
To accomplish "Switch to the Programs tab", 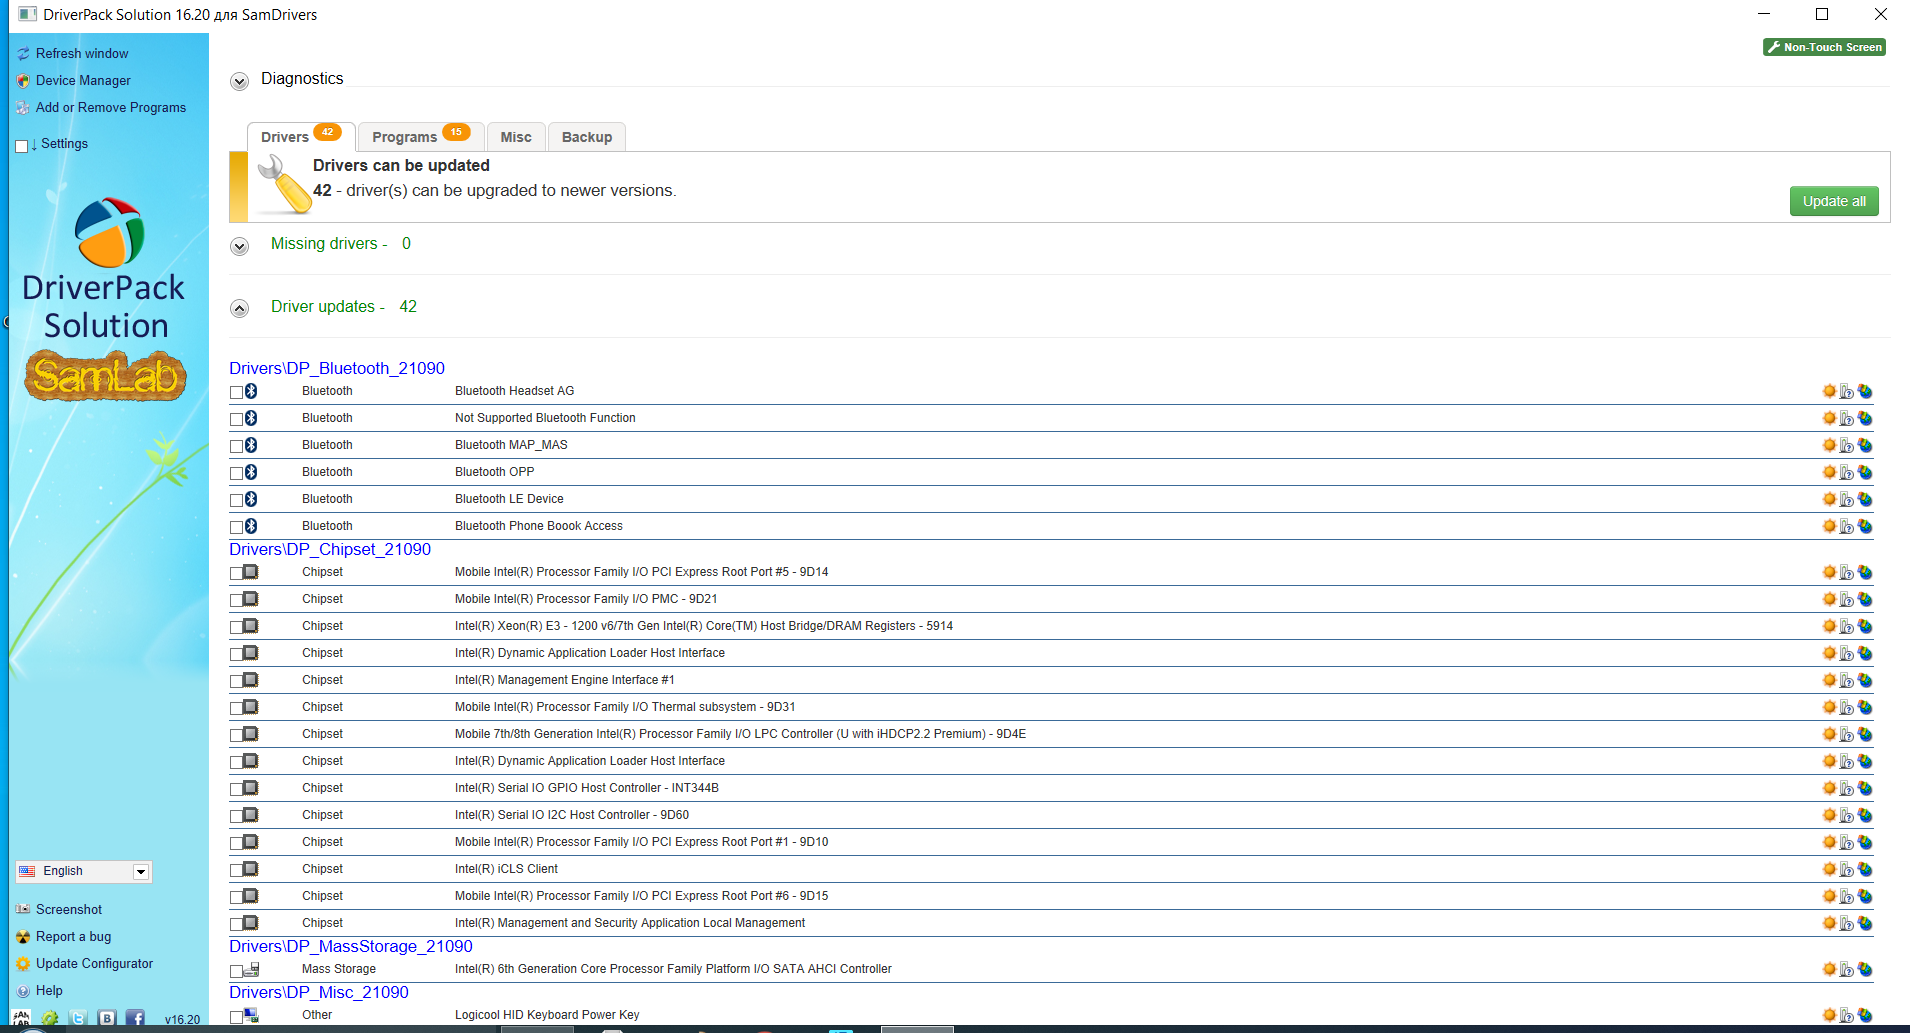I will pos(421,137).
